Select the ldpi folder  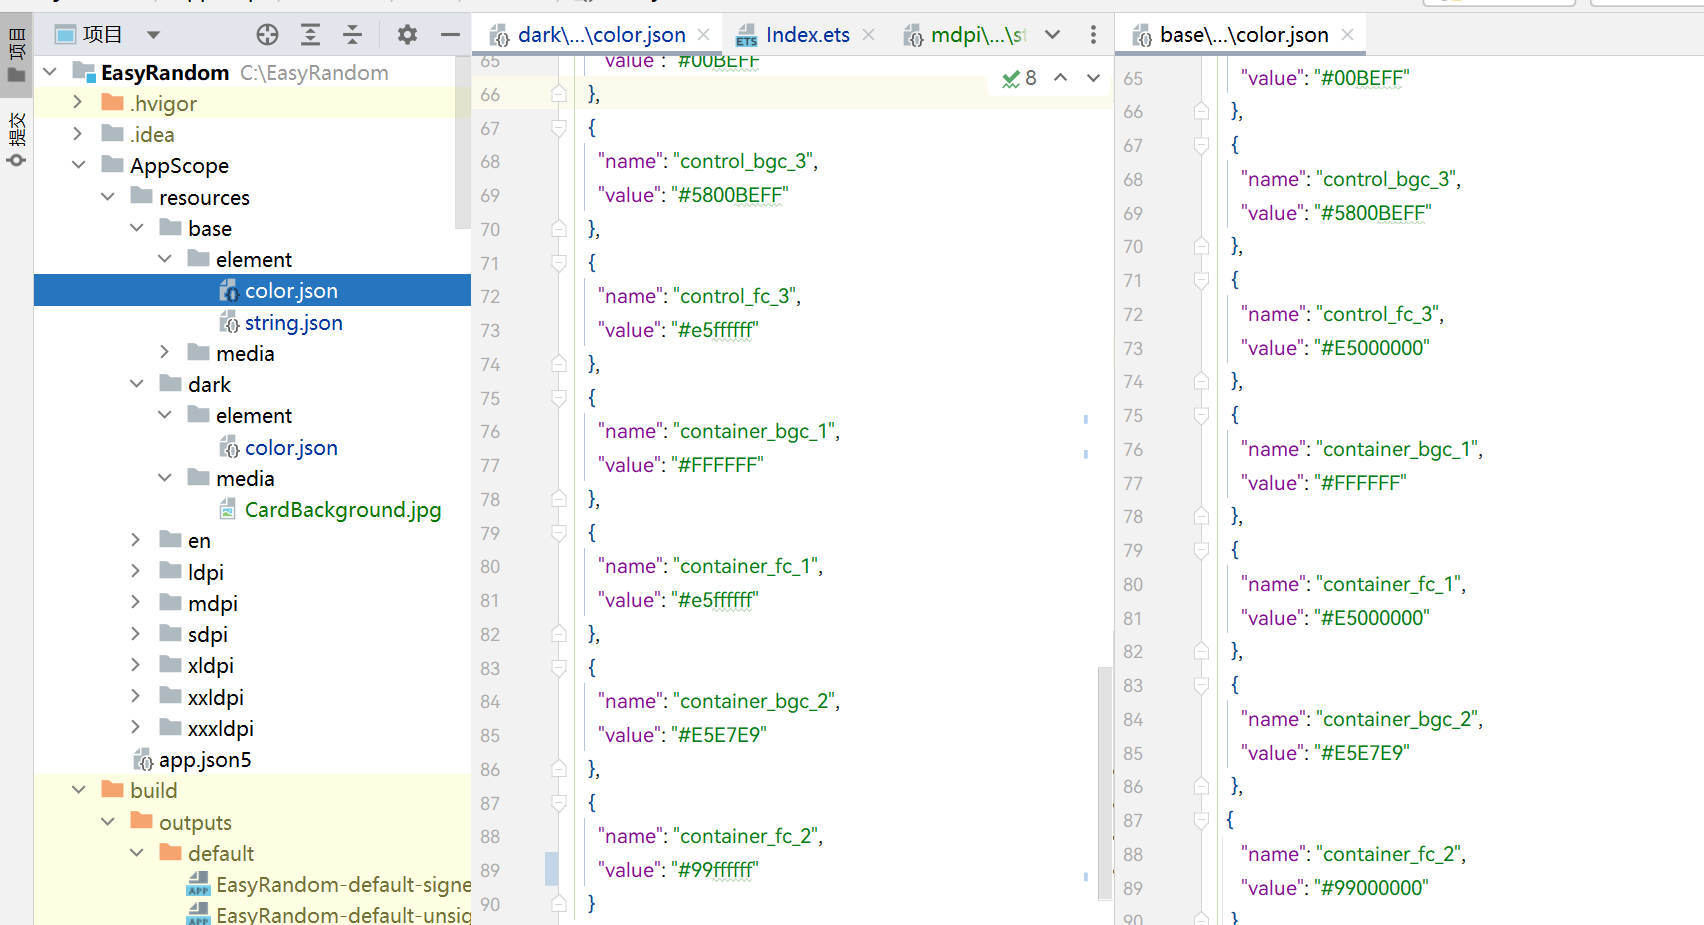[x=205, y=572]
